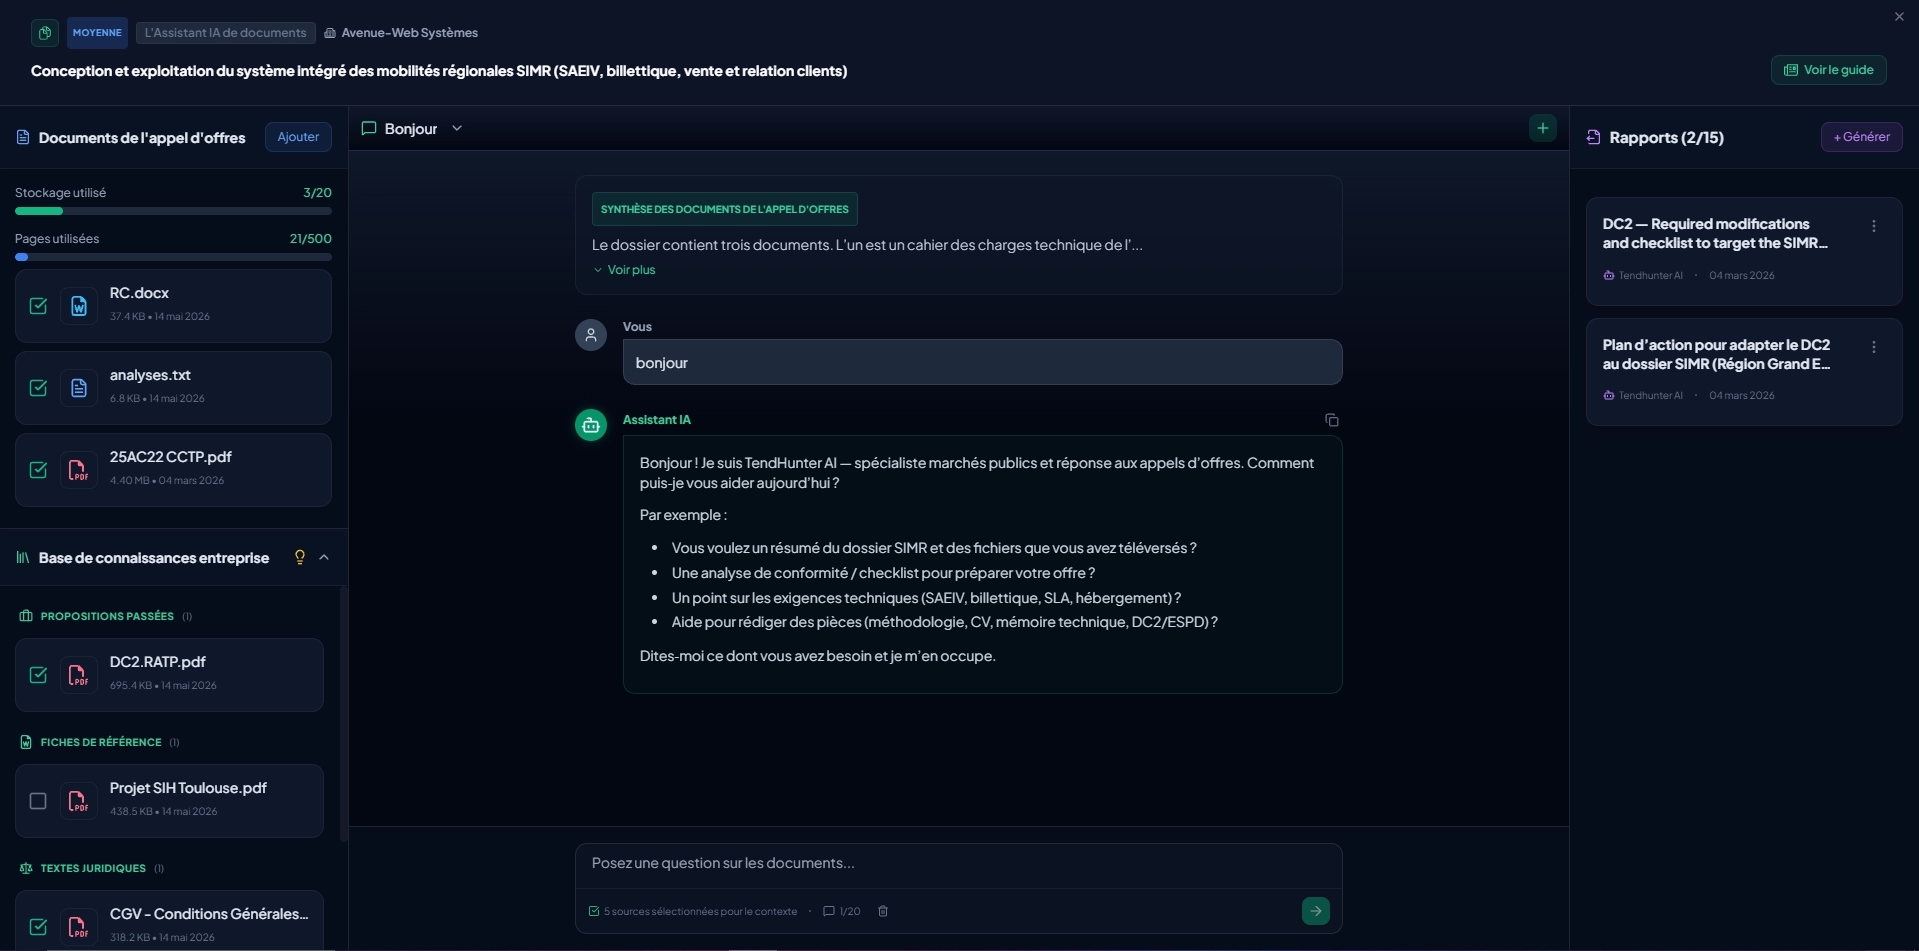The height and width of the screenshot is (951, 1919).
Task: Click the MOYENNE priority badge
Action: coord(97,33)
